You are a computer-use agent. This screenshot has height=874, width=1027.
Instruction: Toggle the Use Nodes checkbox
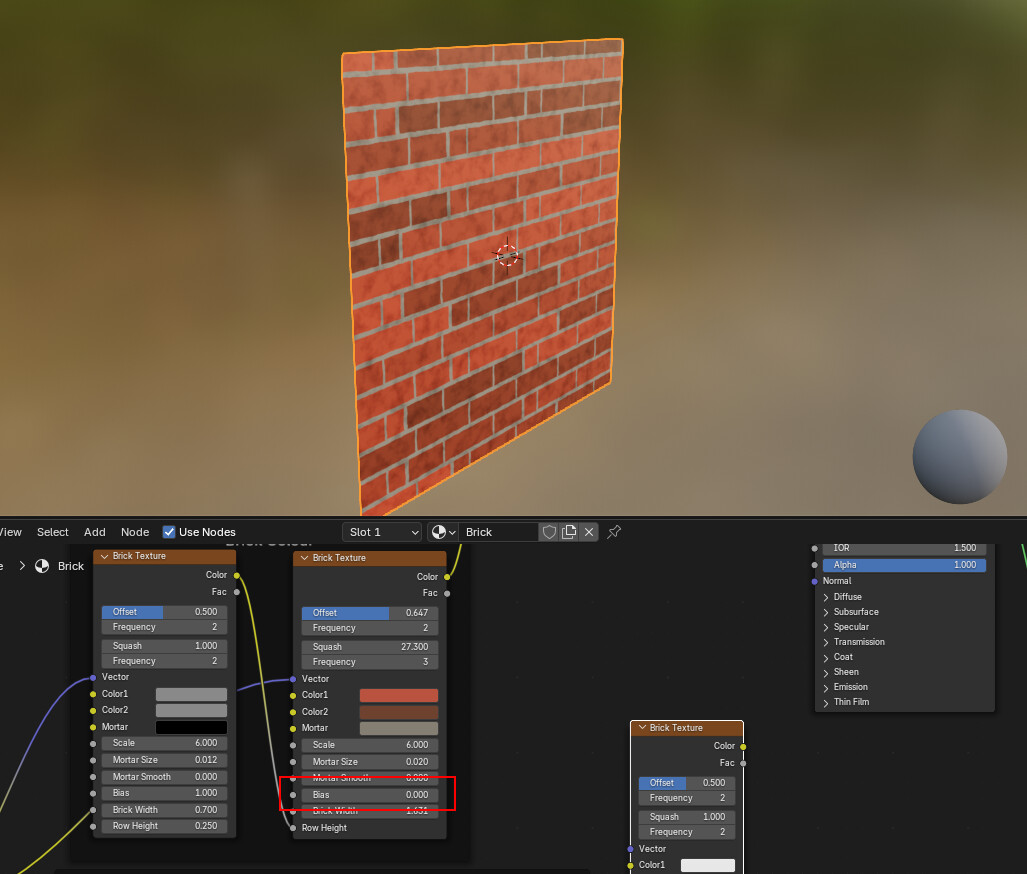point(169,532)
